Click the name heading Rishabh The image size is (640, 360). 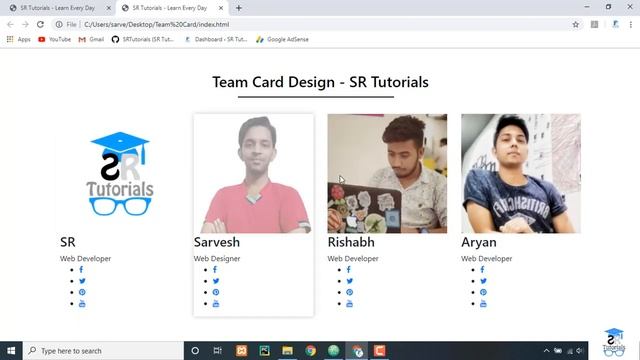pyautogui.click(x=351, y=242)
